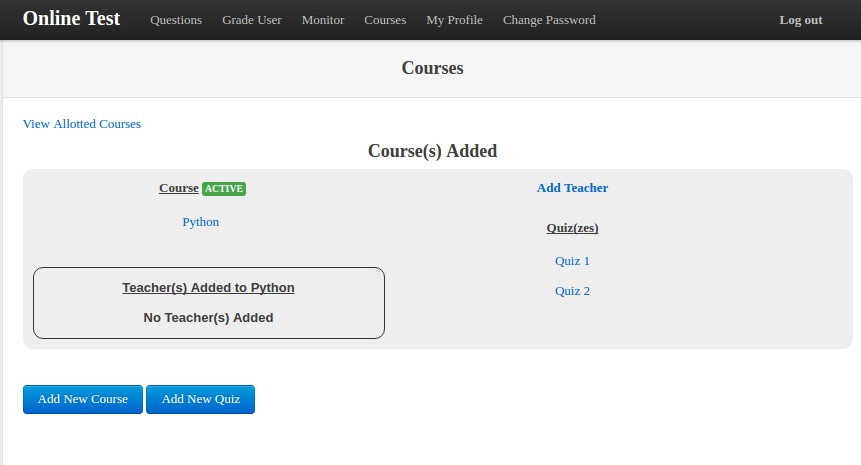Click Teacher(s) Added to Python heading

pos(208,288)
